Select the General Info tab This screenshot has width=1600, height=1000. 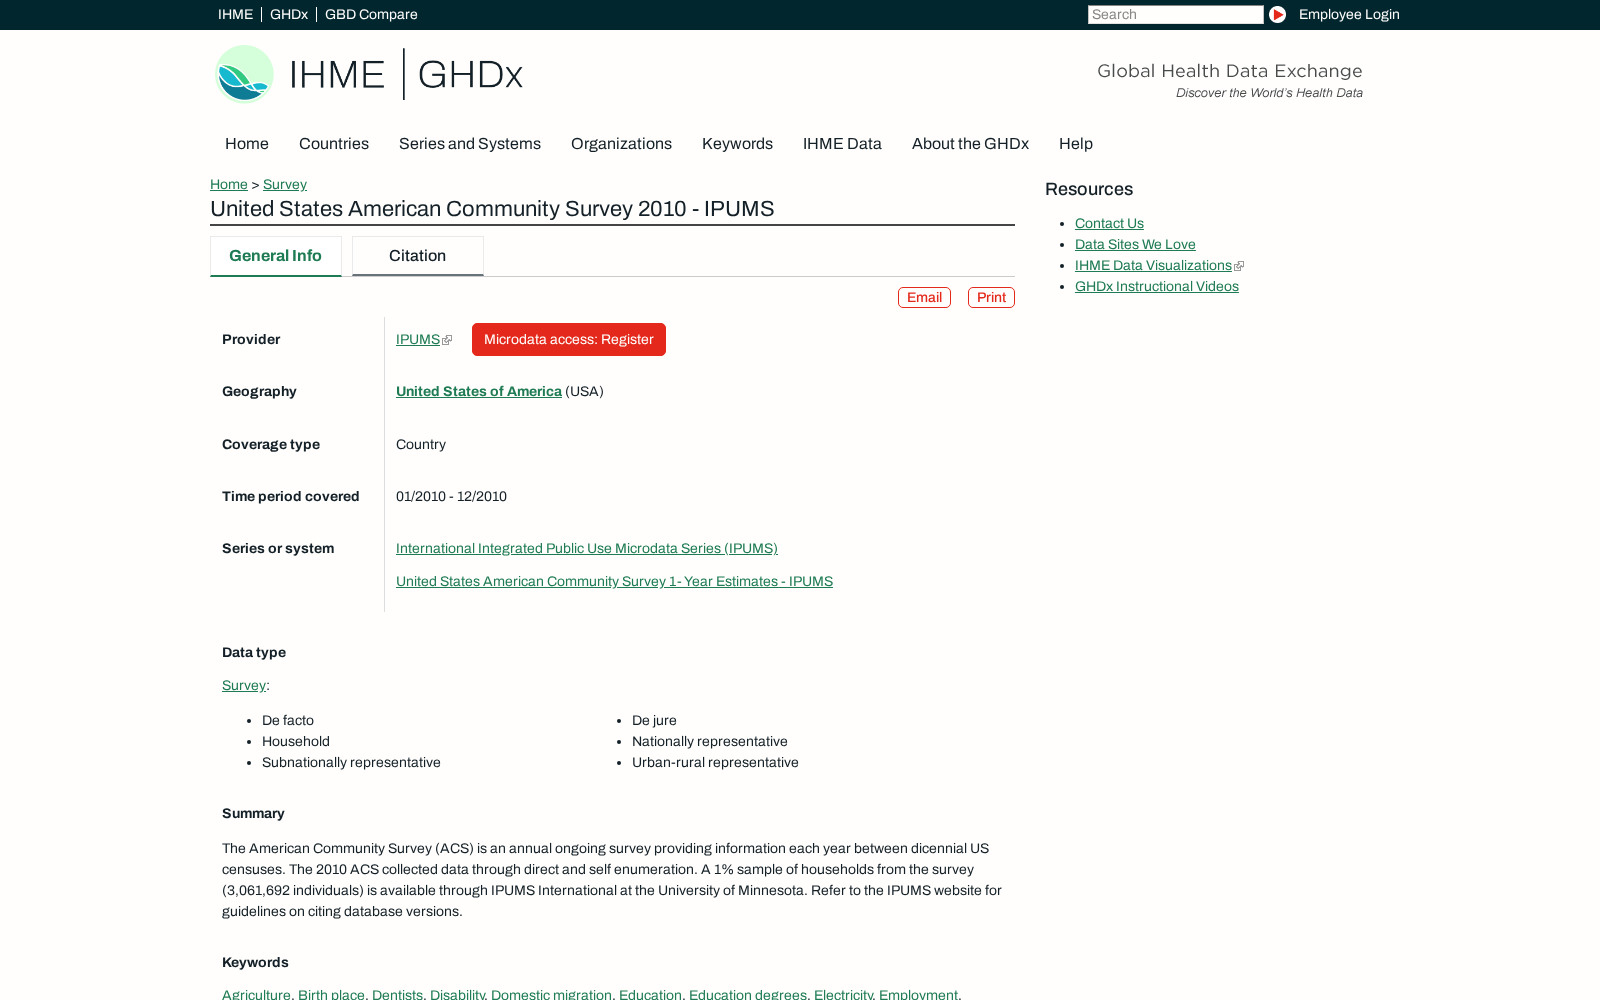click(276, 256)
